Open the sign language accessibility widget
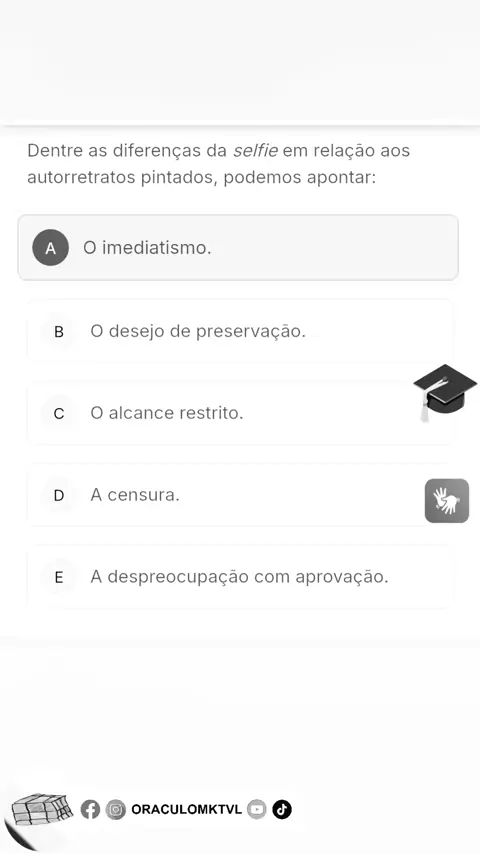Viewport: 480px width, 854px height. [447, 501]
